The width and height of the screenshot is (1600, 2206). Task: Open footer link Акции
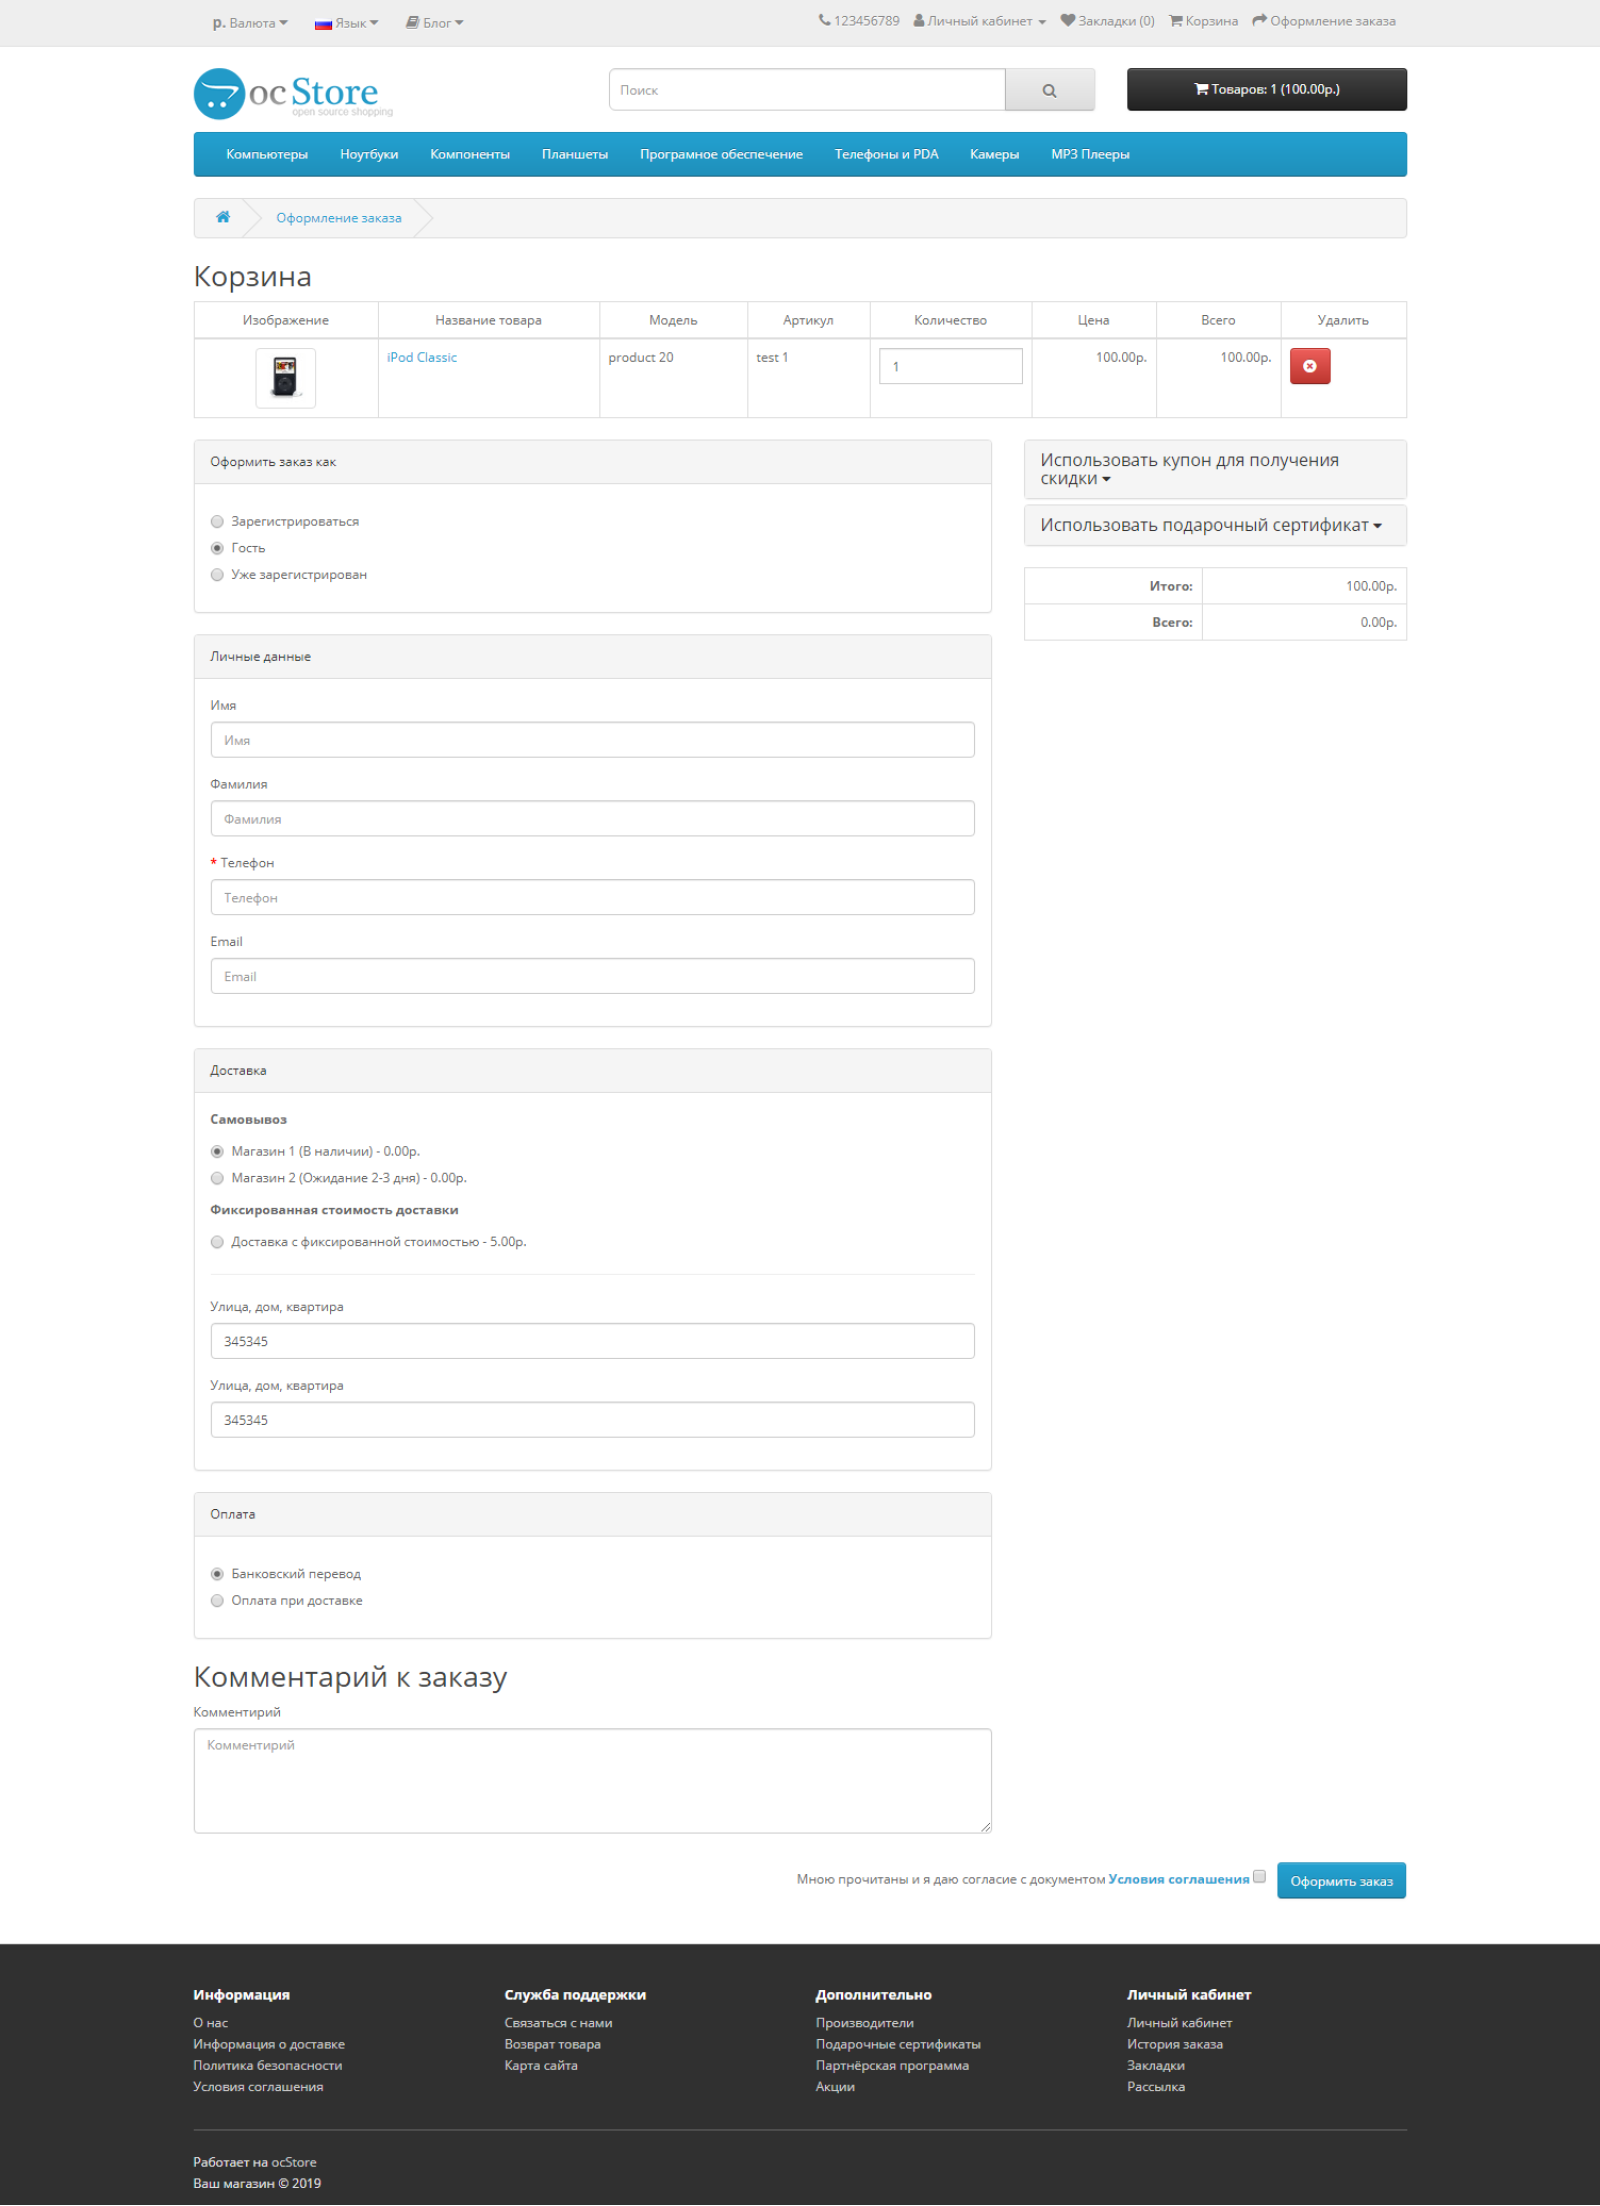coord(835,2087)
